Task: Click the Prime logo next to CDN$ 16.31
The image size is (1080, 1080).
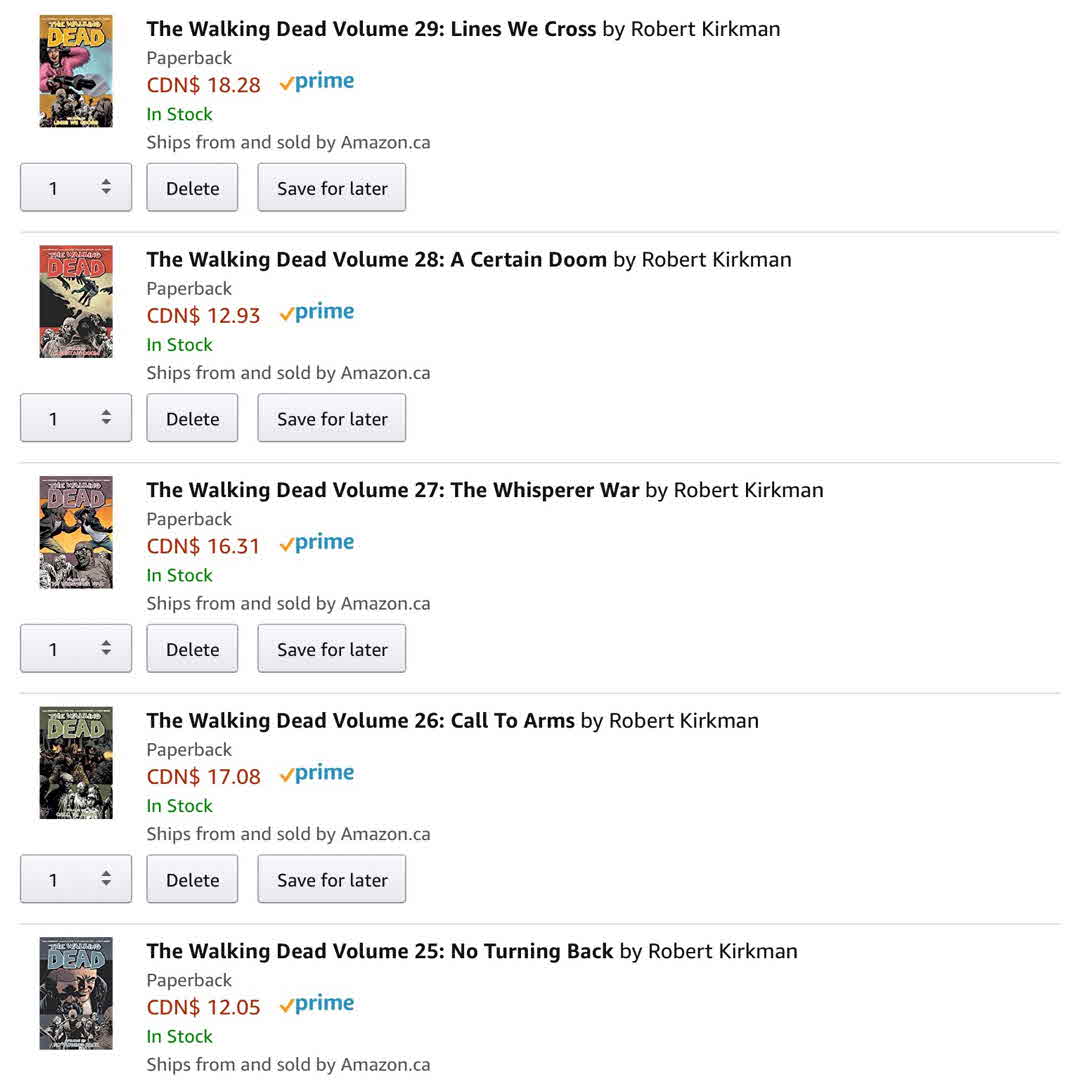Action: (x=317, y=544)
